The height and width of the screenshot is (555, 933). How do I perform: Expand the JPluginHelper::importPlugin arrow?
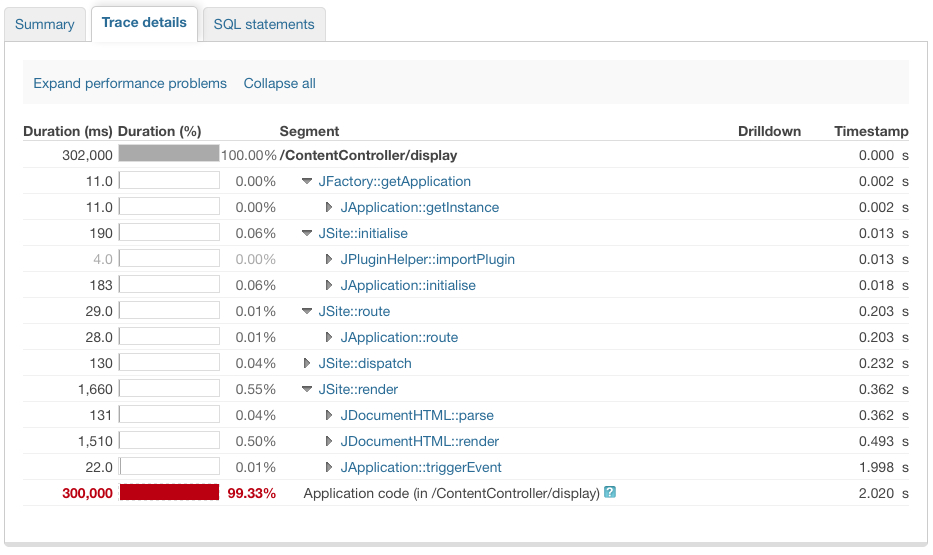click(x=329, y=260)
